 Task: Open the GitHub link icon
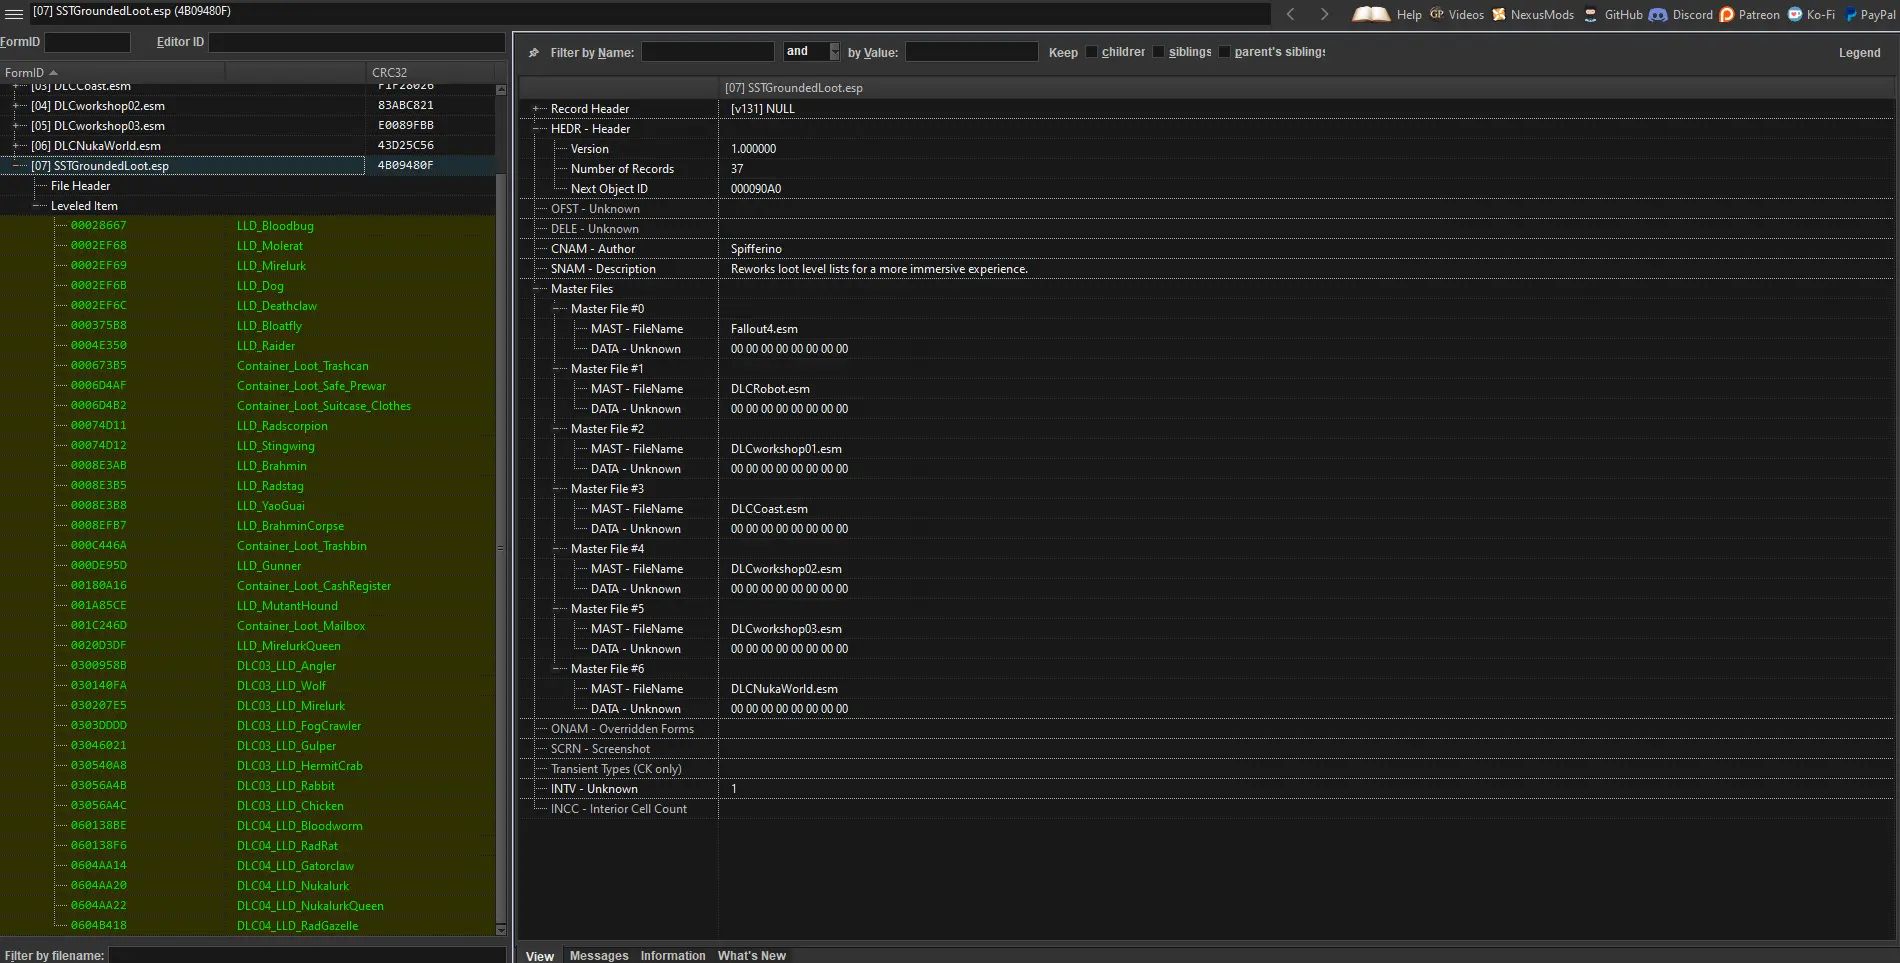point(1590,14)
